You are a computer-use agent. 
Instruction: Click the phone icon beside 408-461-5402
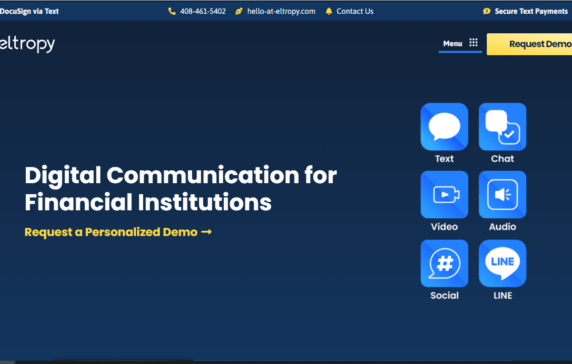[171, 11]
